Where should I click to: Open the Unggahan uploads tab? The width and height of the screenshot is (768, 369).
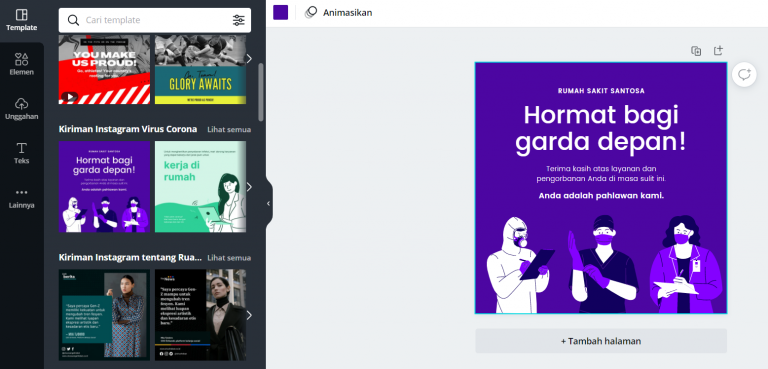(x=22, y=109)
